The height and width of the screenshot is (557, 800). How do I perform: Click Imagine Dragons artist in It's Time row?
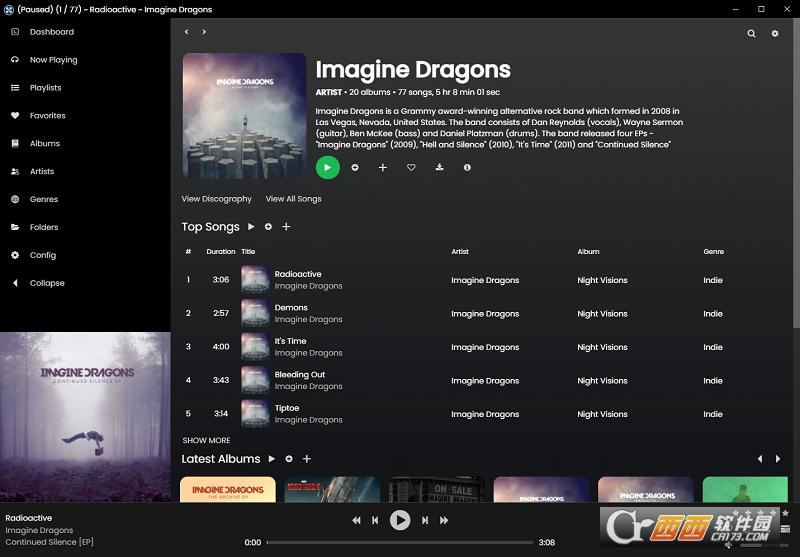[x=485, y=347]
